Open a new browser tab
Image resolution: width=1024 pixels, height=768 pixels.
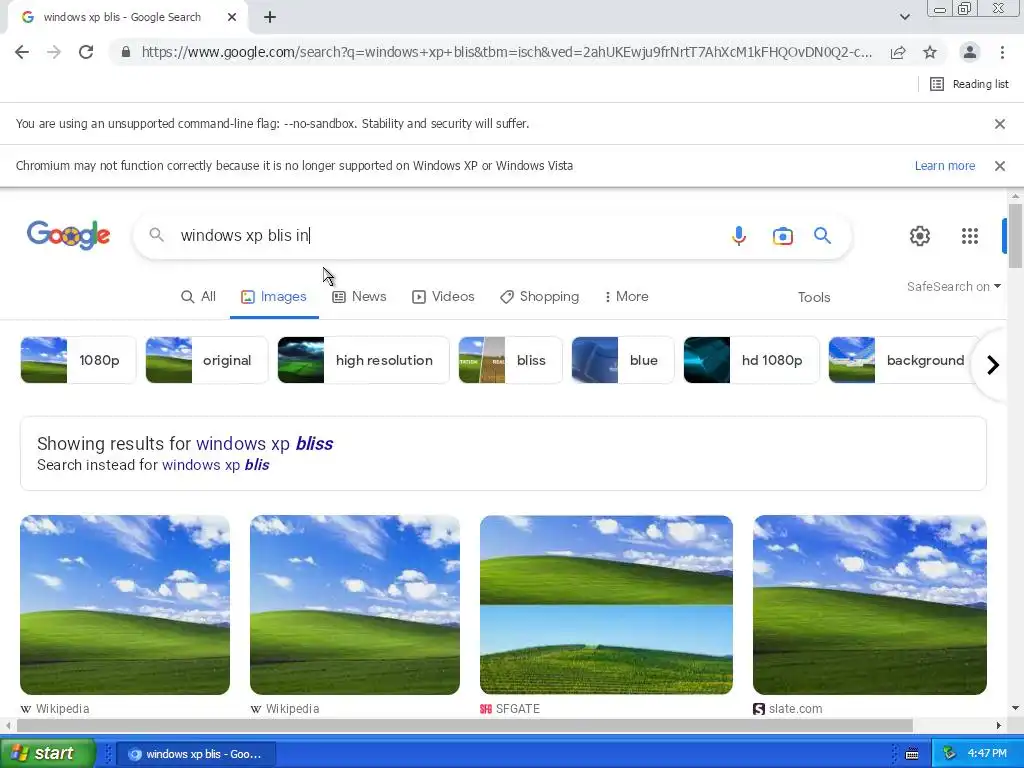click(x=270, y=17)
